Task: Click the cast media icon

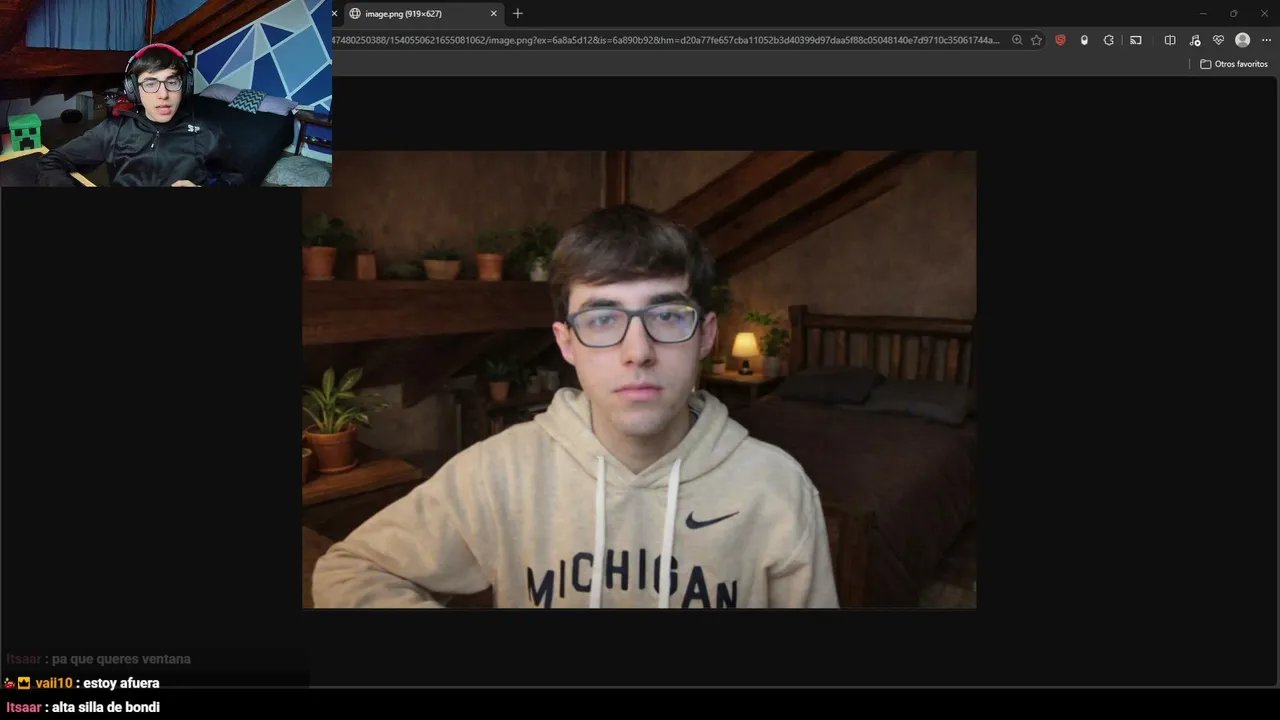Action: pyautogui.click(x=1136, y=40)
